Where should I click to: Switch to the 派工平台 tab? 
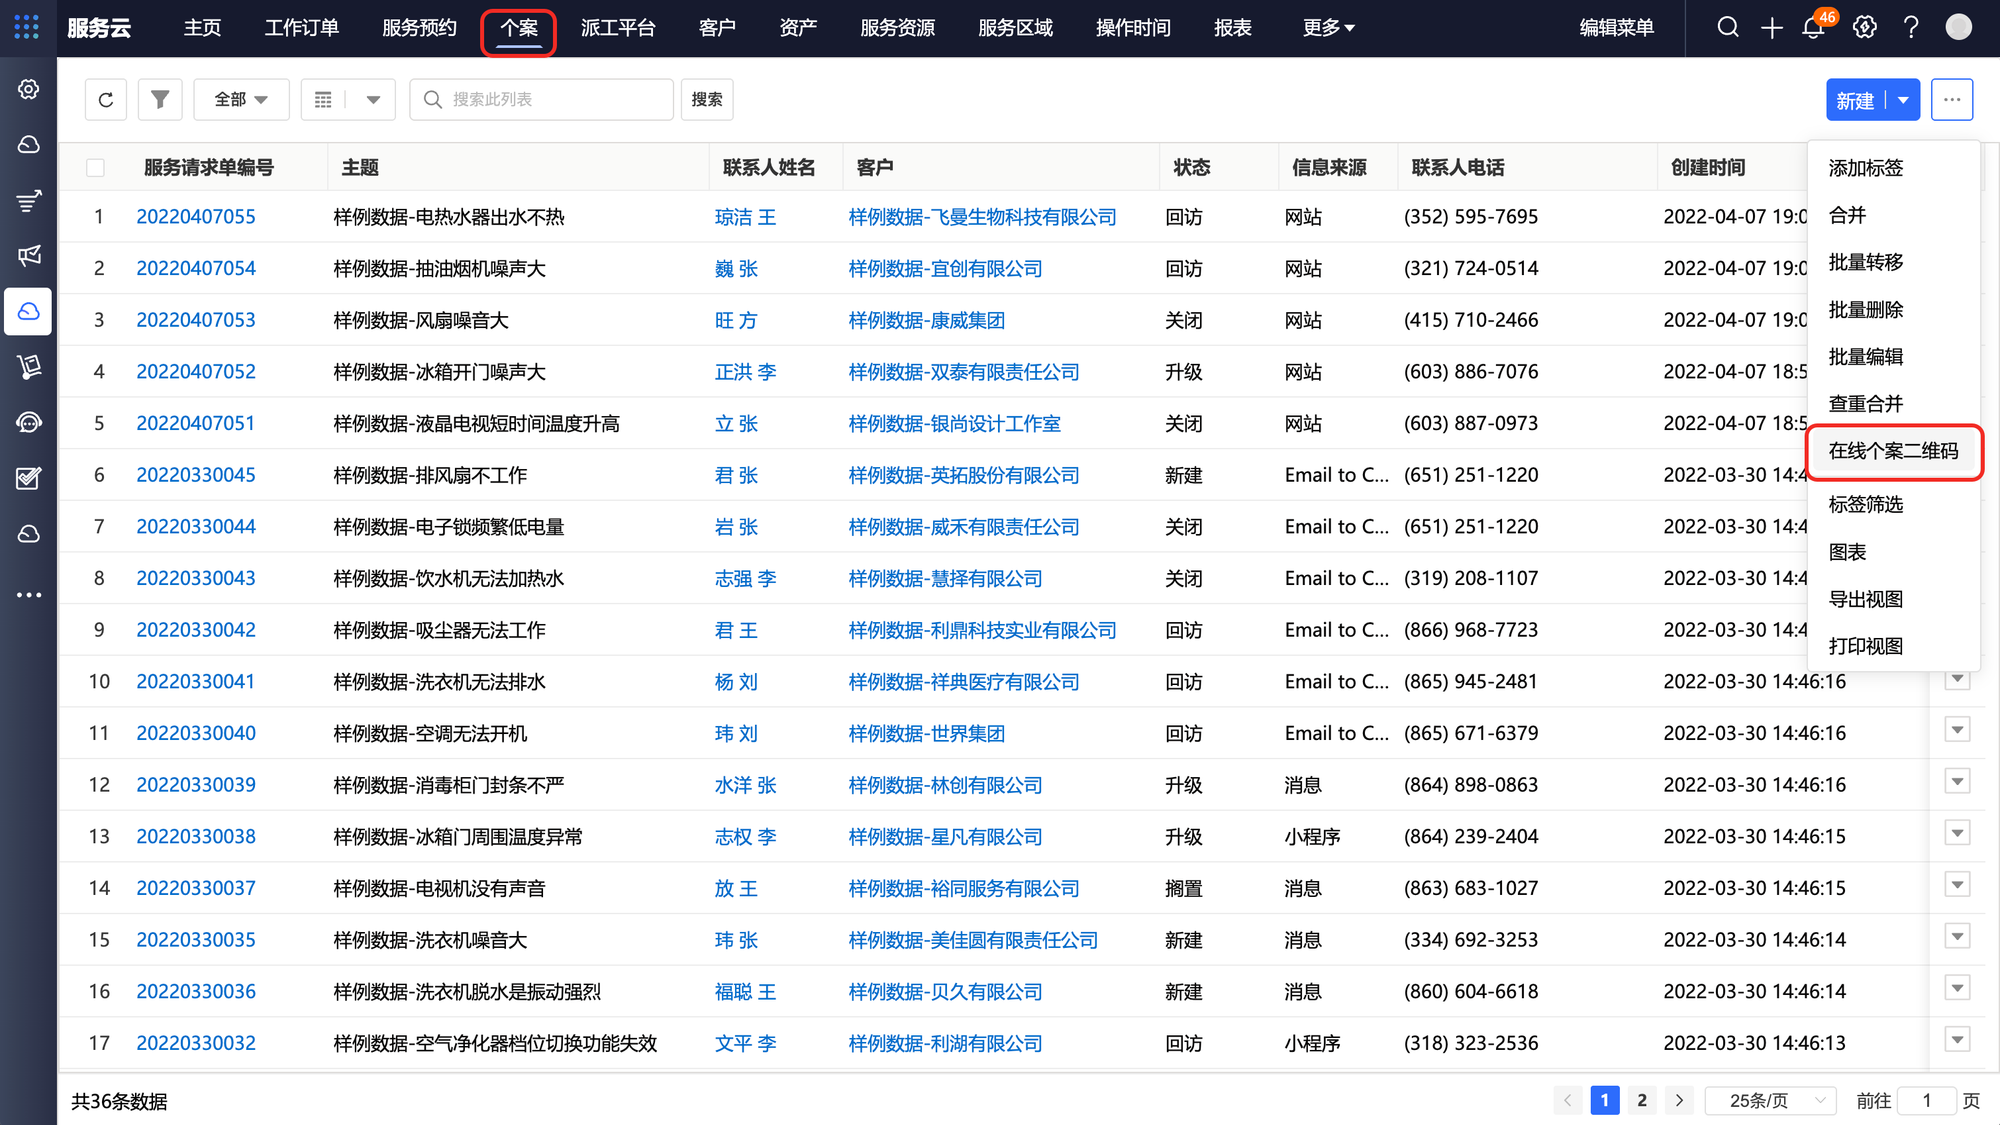click(618, 28)
